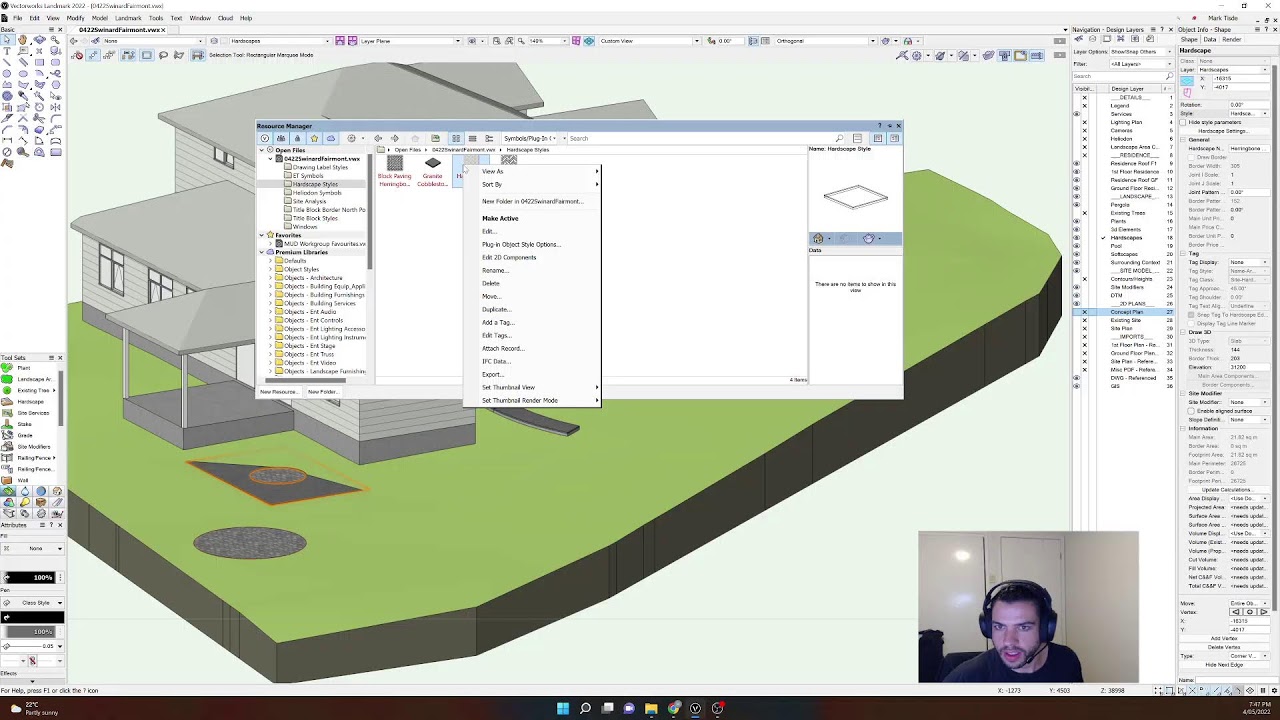Image resolution: width=1280 pixels, height=720 pixels.
Task: Select the Existing Tree tool
Action: pyautogui.click(x=30, y=390)
